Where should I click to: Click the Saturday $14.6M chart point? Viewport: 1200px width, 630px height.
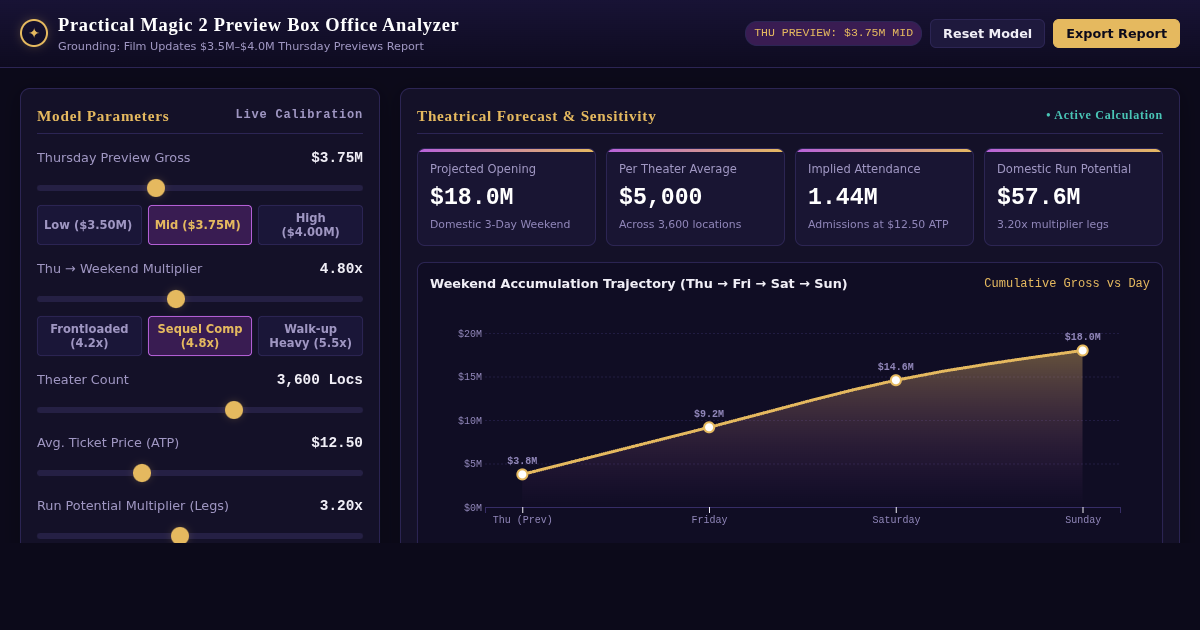click(x=896, y=380)
